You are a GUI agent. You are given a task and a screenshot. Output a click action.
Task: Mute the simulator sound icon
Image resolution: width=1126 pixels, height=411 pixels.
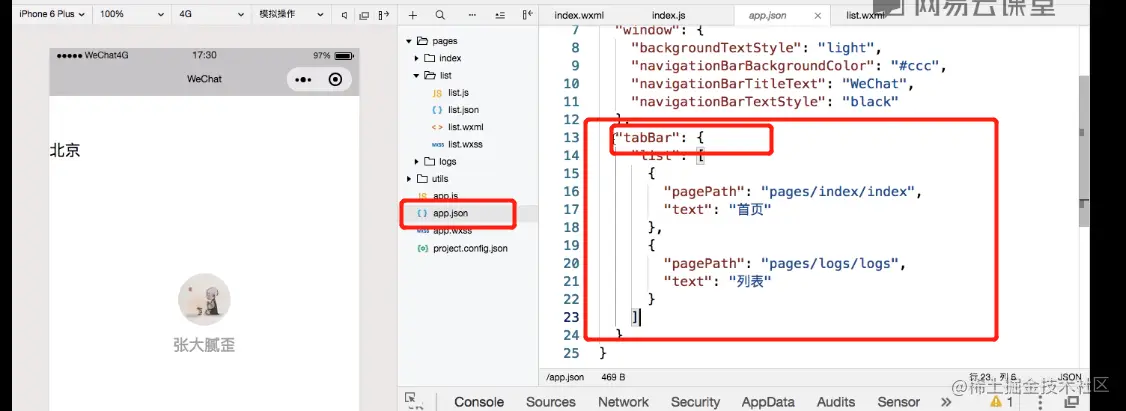[345, 14]
